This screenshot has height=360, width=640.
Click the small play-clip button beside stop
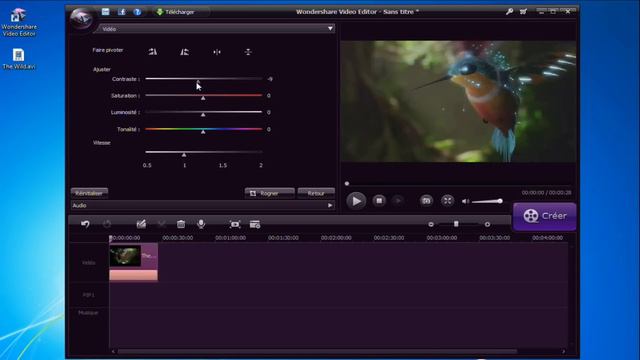[398, 200]
